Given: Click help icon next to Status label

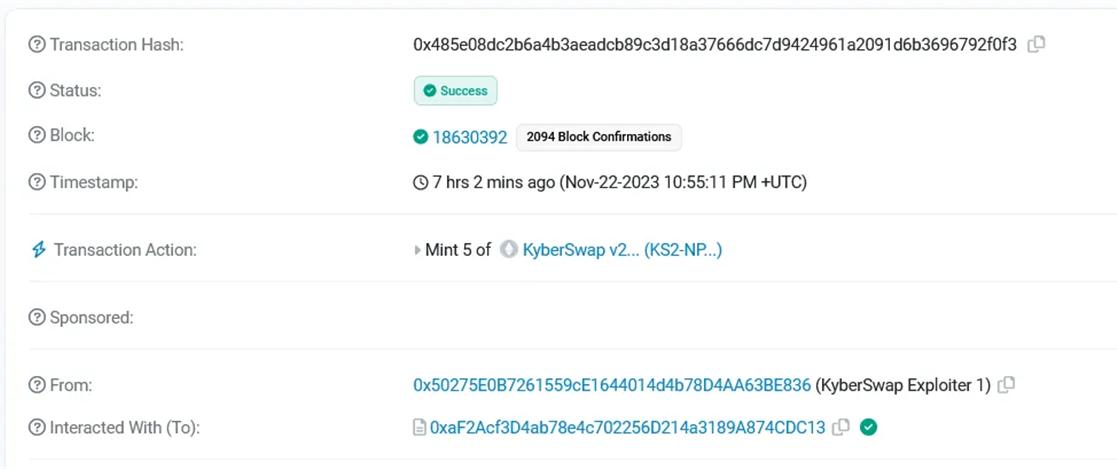Looking at the screenshot, I should 36,91.
